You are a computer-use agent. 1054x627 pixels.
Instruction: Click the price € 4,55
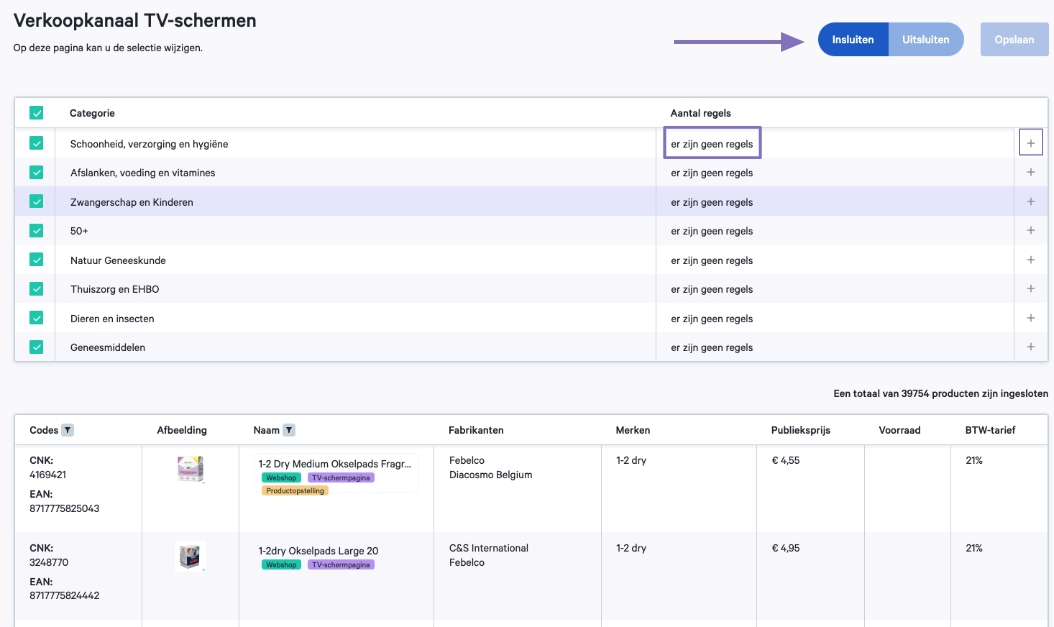pyautogui.click(x=786, y=460)
